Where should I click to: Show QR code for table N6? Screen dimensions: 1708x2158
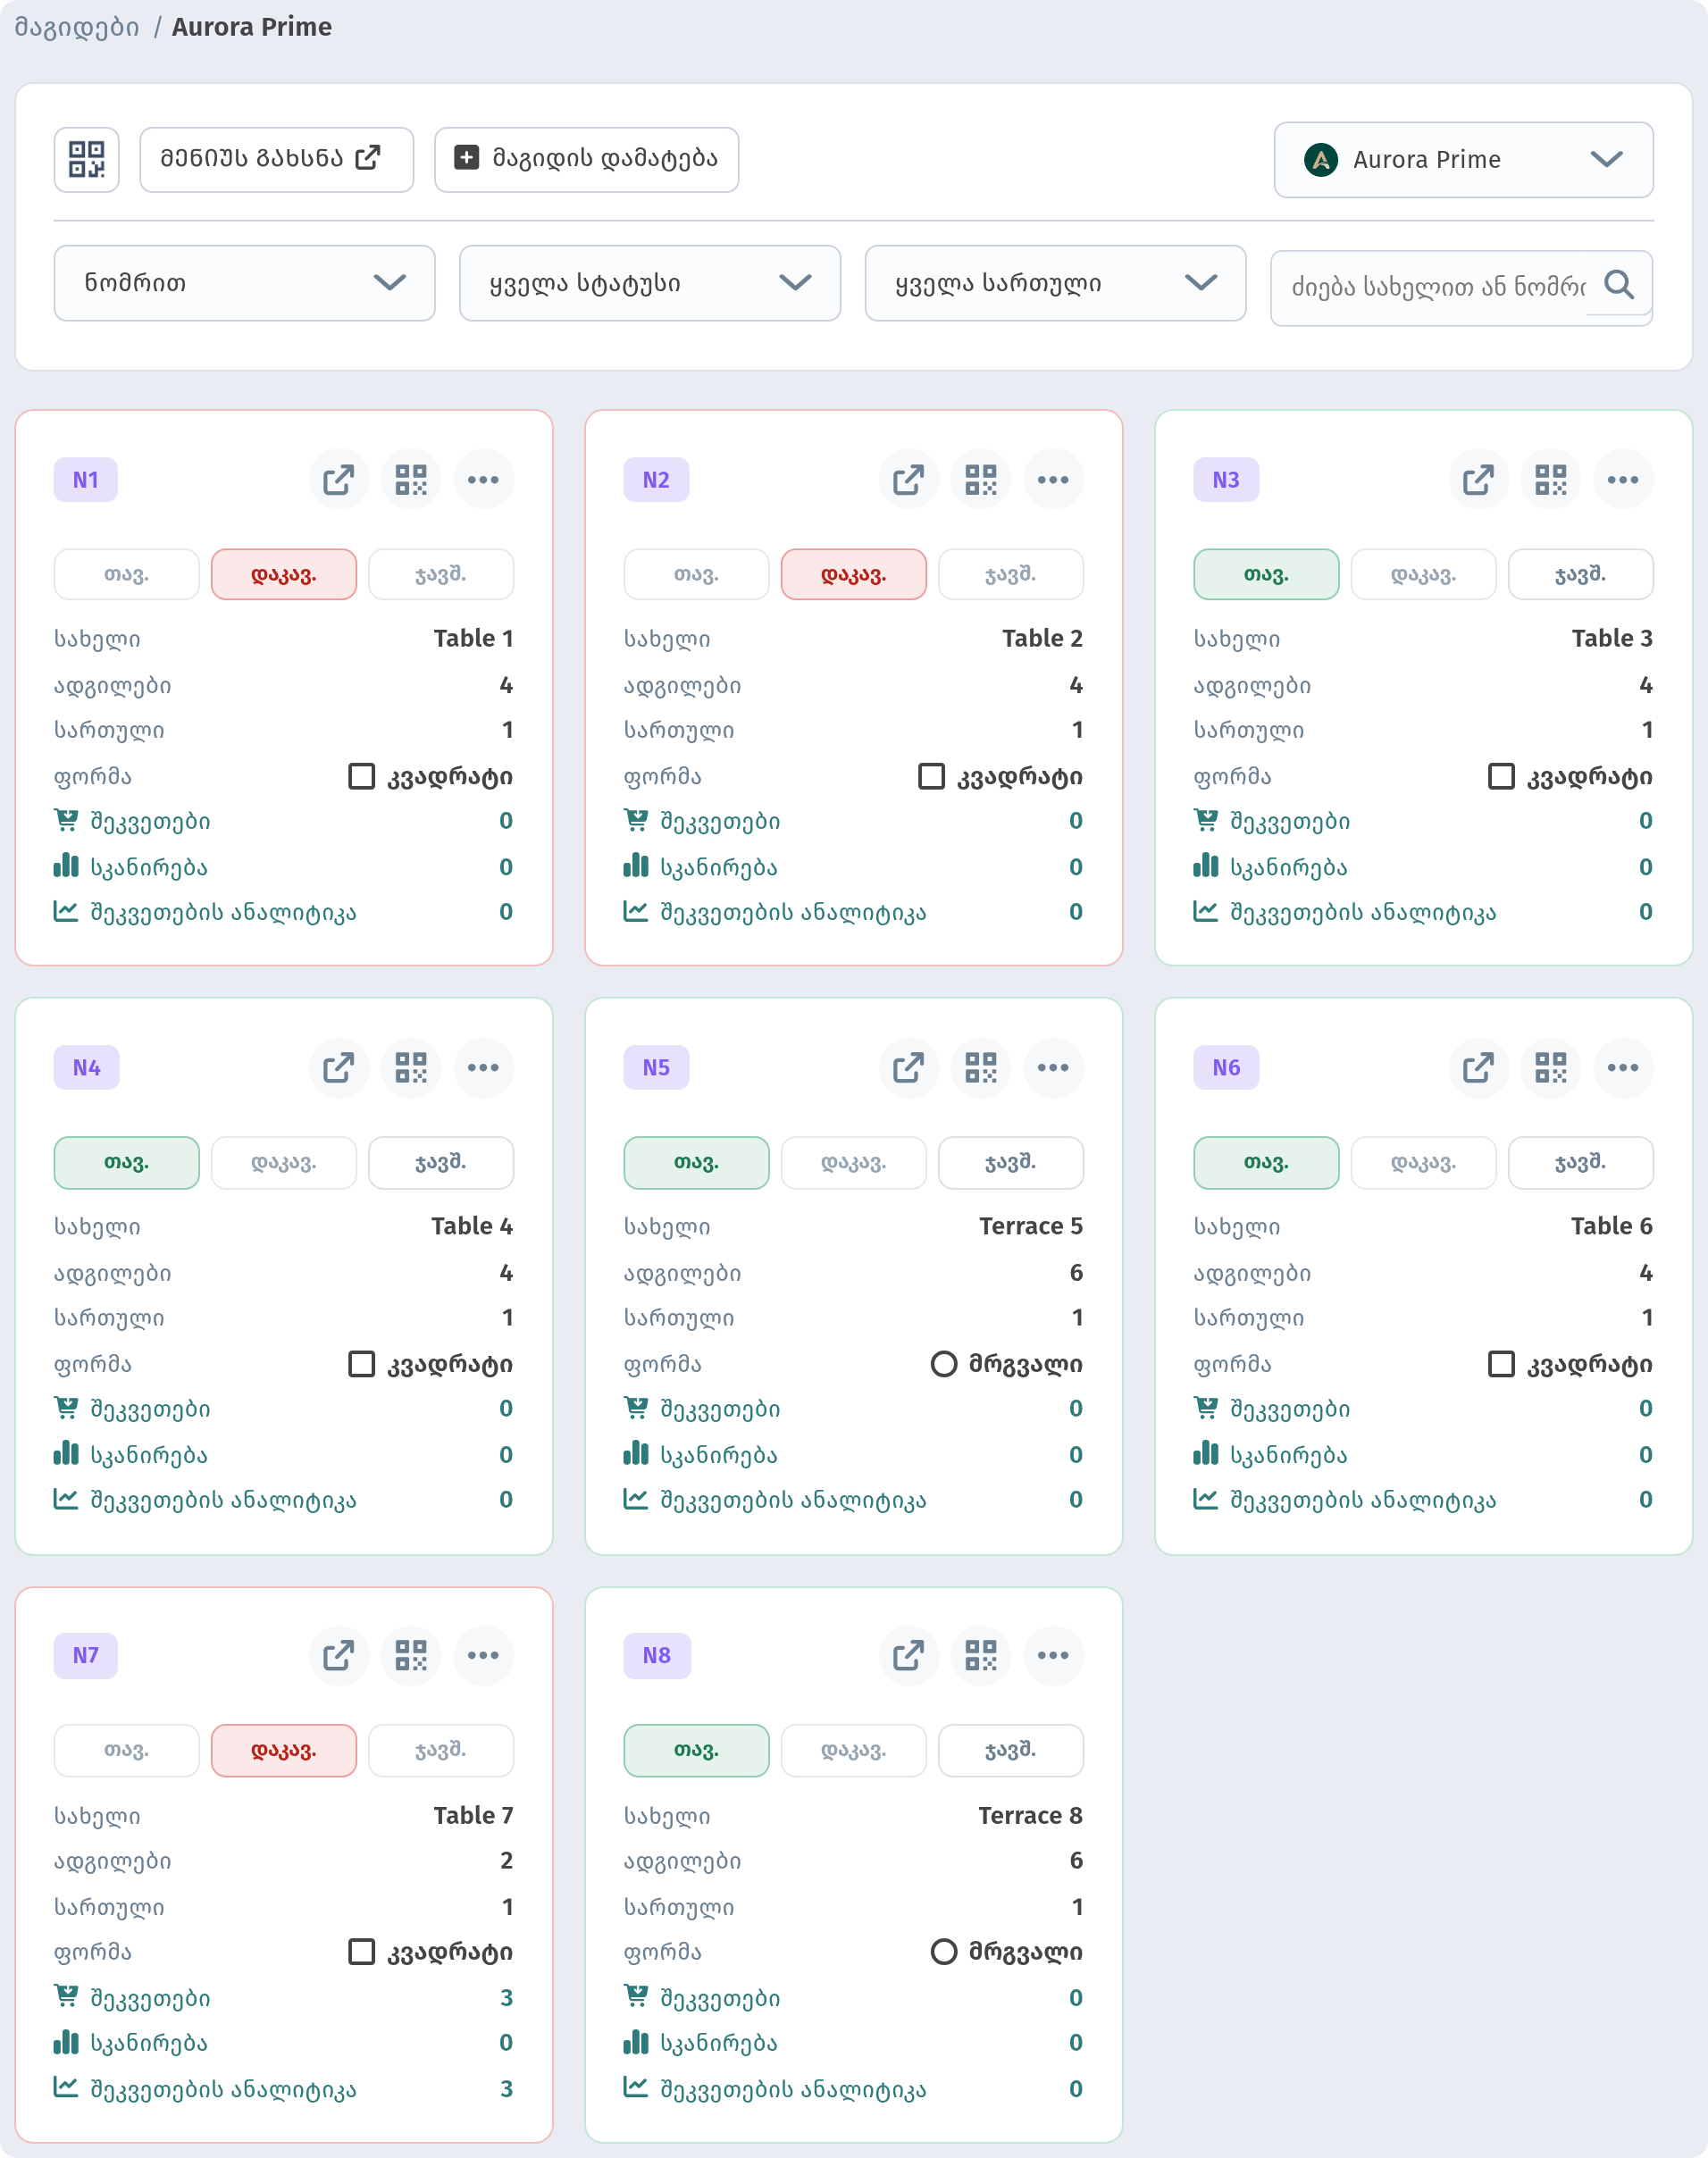point(1551,1068)
